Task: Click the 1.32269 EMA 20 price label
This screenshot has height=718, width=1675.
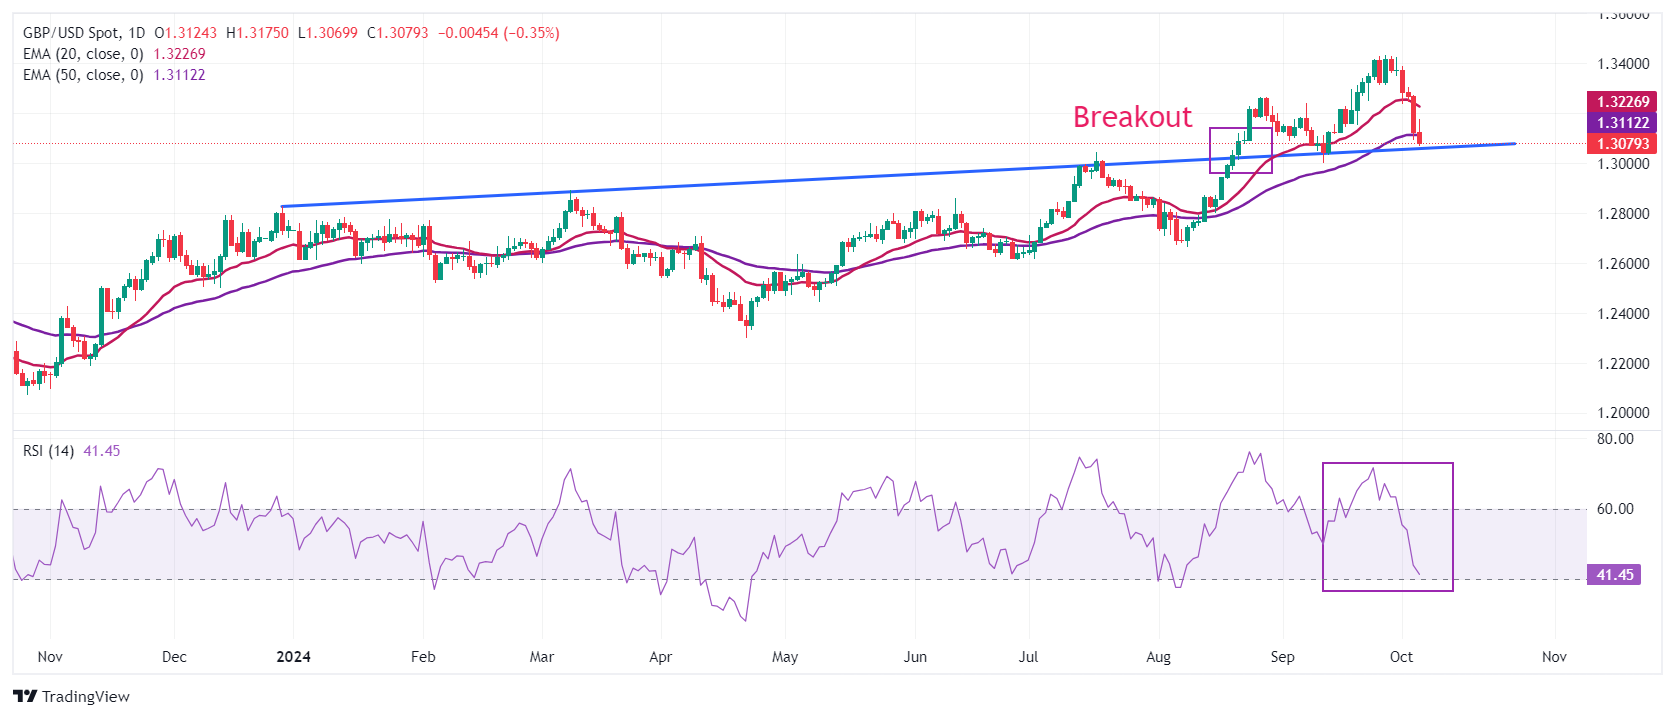Action: click(x=1622, y=102)
